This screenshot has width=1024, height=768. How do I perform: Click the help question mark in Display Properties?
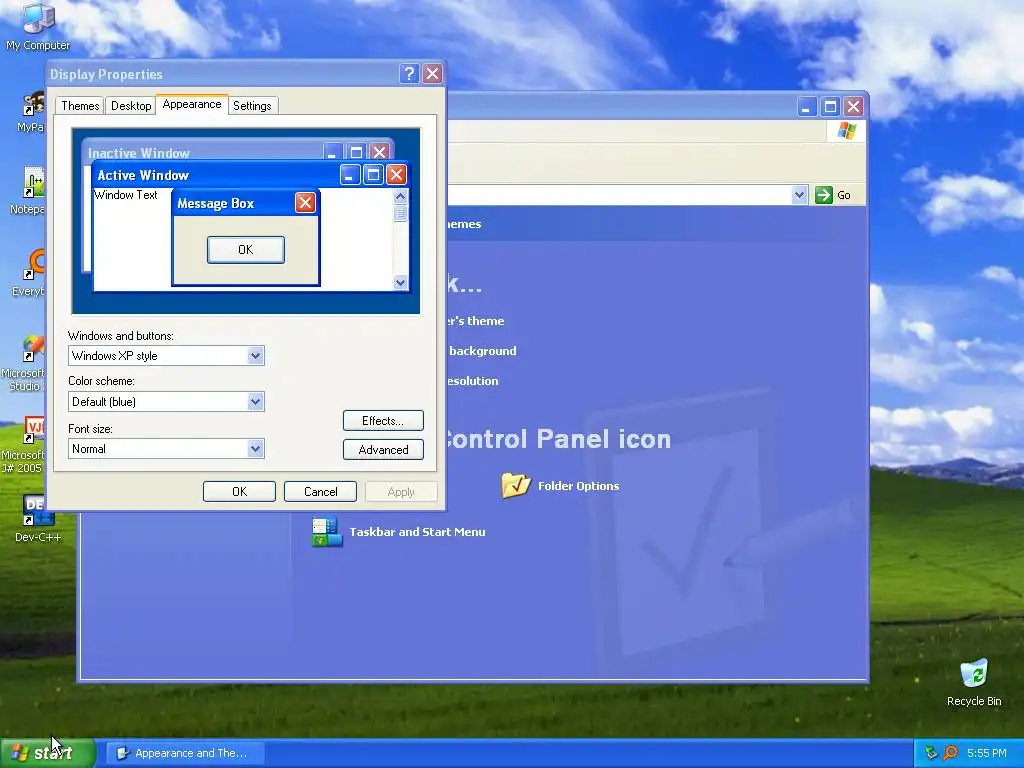409,73
